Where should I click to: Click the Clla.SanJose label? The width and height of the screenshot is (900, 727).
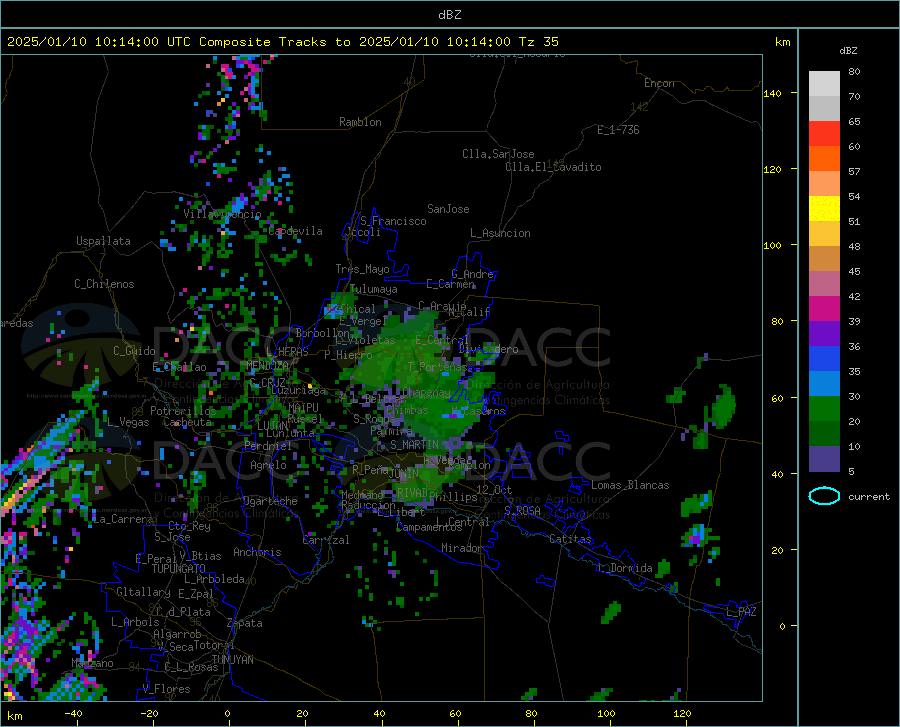click(x=498, y=154)
